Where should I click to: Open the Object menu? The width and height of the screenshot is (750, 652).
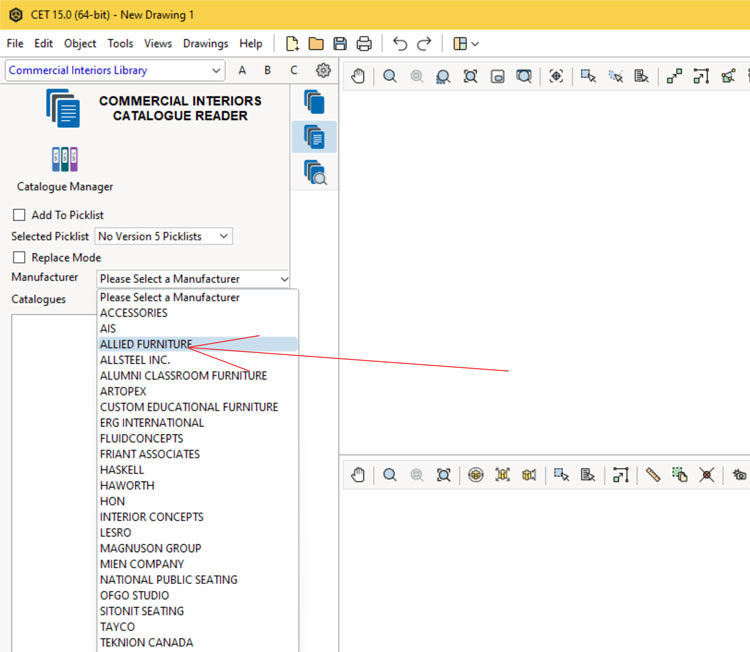(80, 44)
